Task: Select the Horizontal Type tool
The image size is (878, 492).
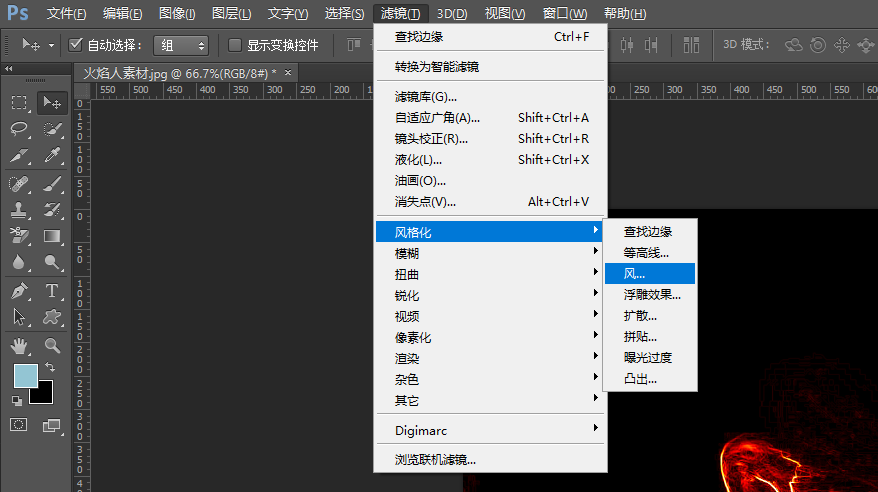Action: pos(52,291)
